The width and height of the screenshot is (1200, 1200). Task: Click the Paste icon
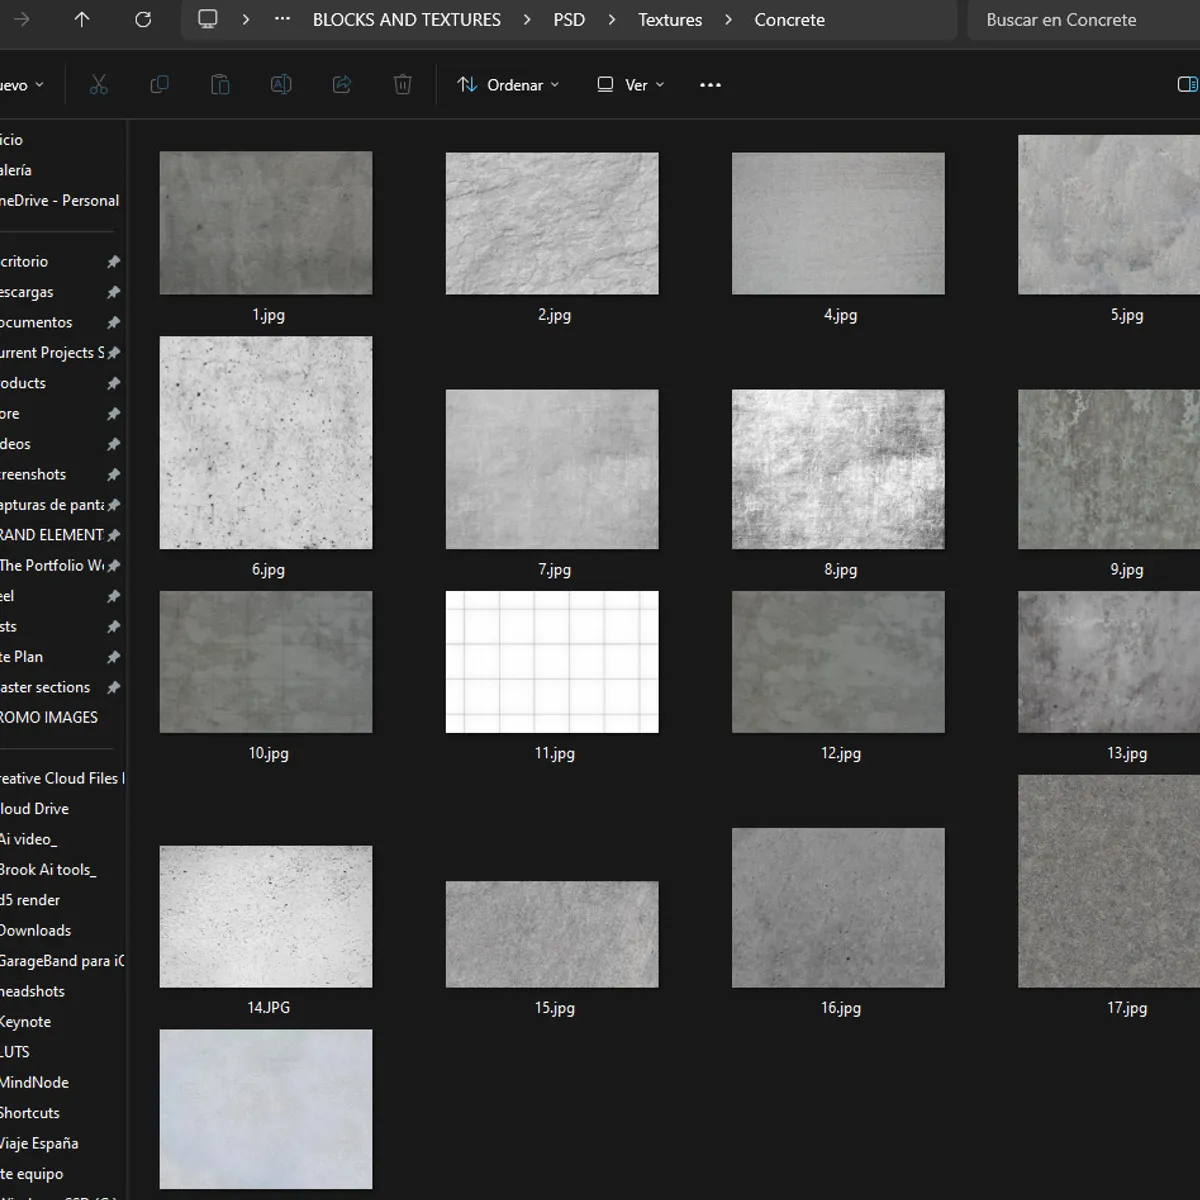(220, 84)
